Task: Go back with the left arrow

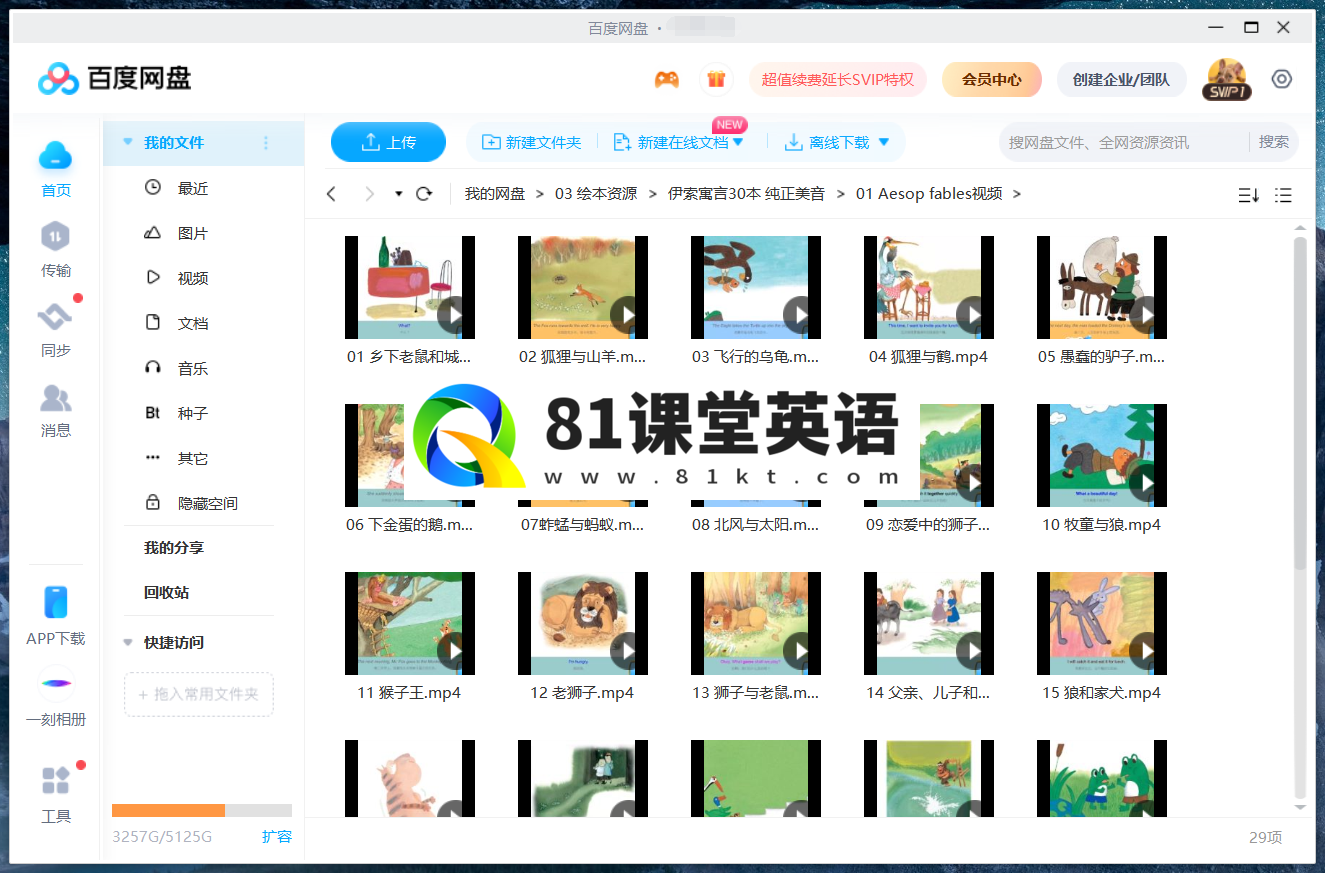Action: tap(332, 194)
